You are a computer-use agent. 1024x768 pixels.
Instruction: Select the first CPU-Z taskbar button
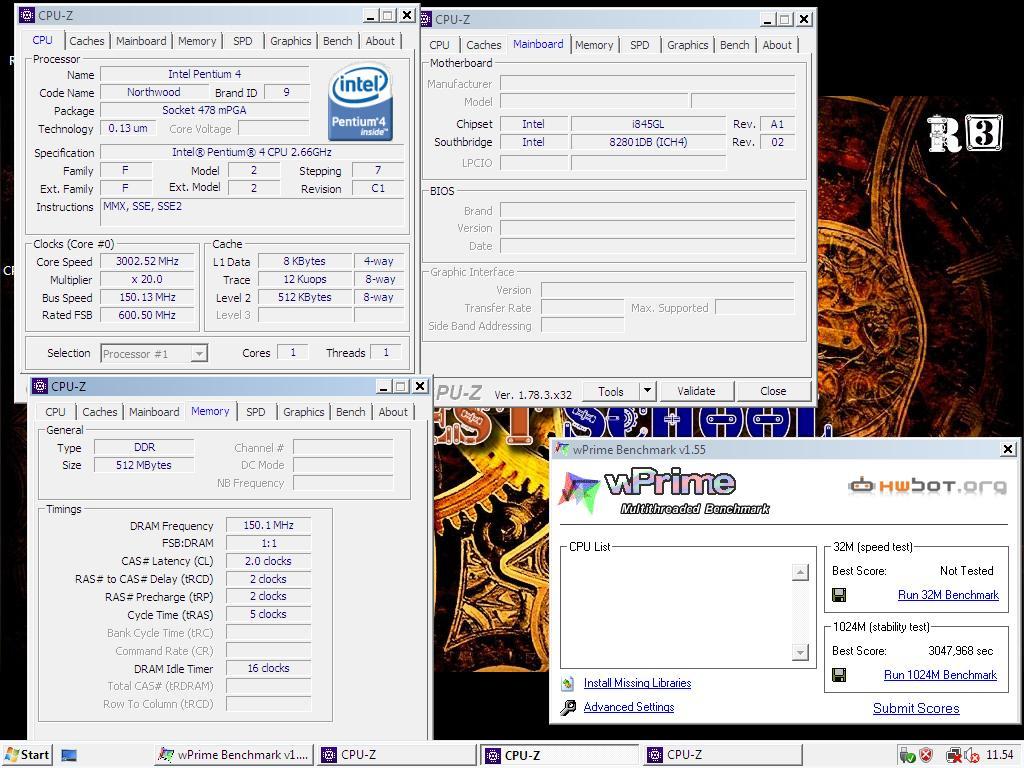397,755
